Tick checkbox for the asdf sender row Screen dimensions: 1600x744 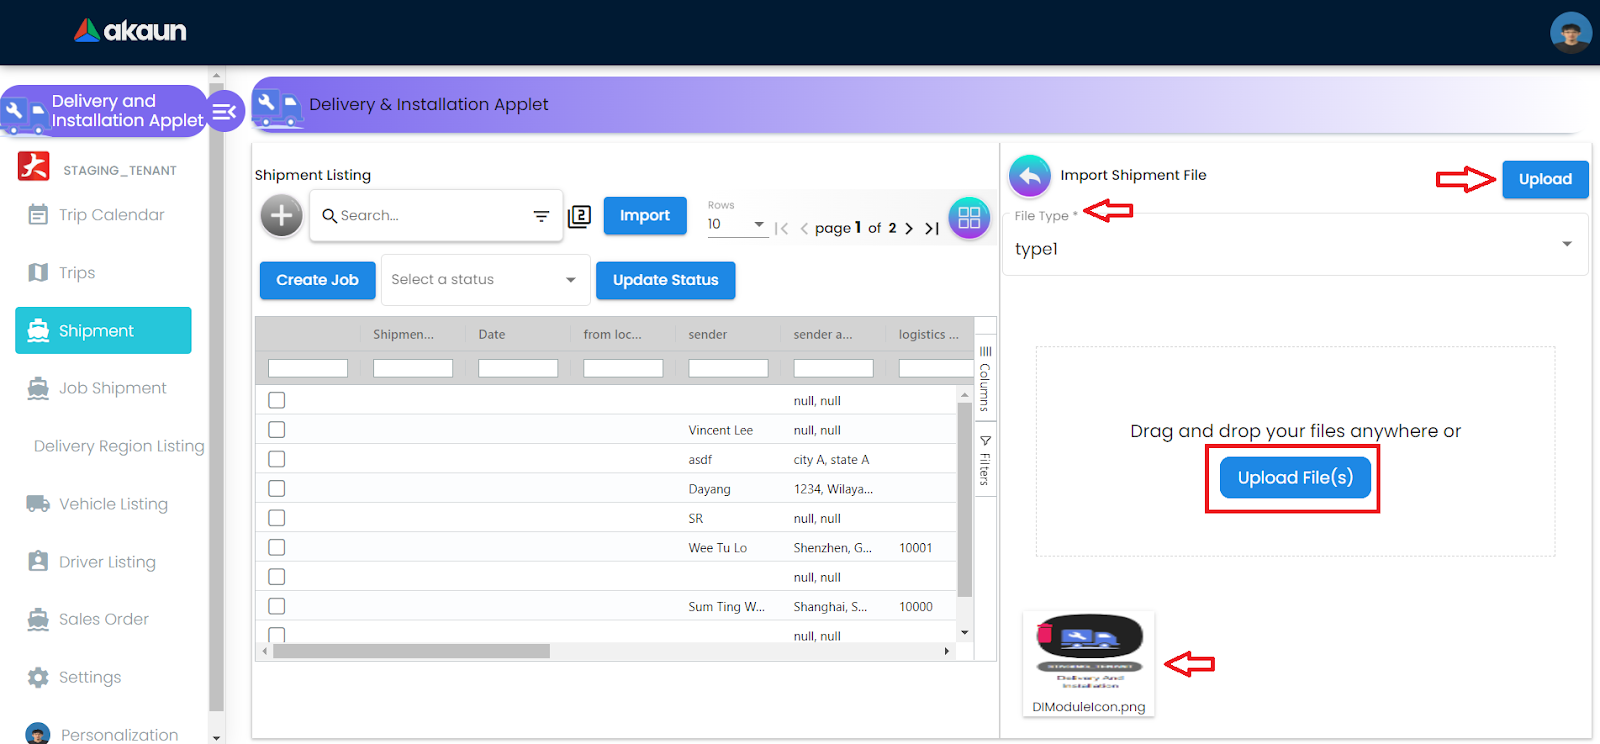point(277,459)
